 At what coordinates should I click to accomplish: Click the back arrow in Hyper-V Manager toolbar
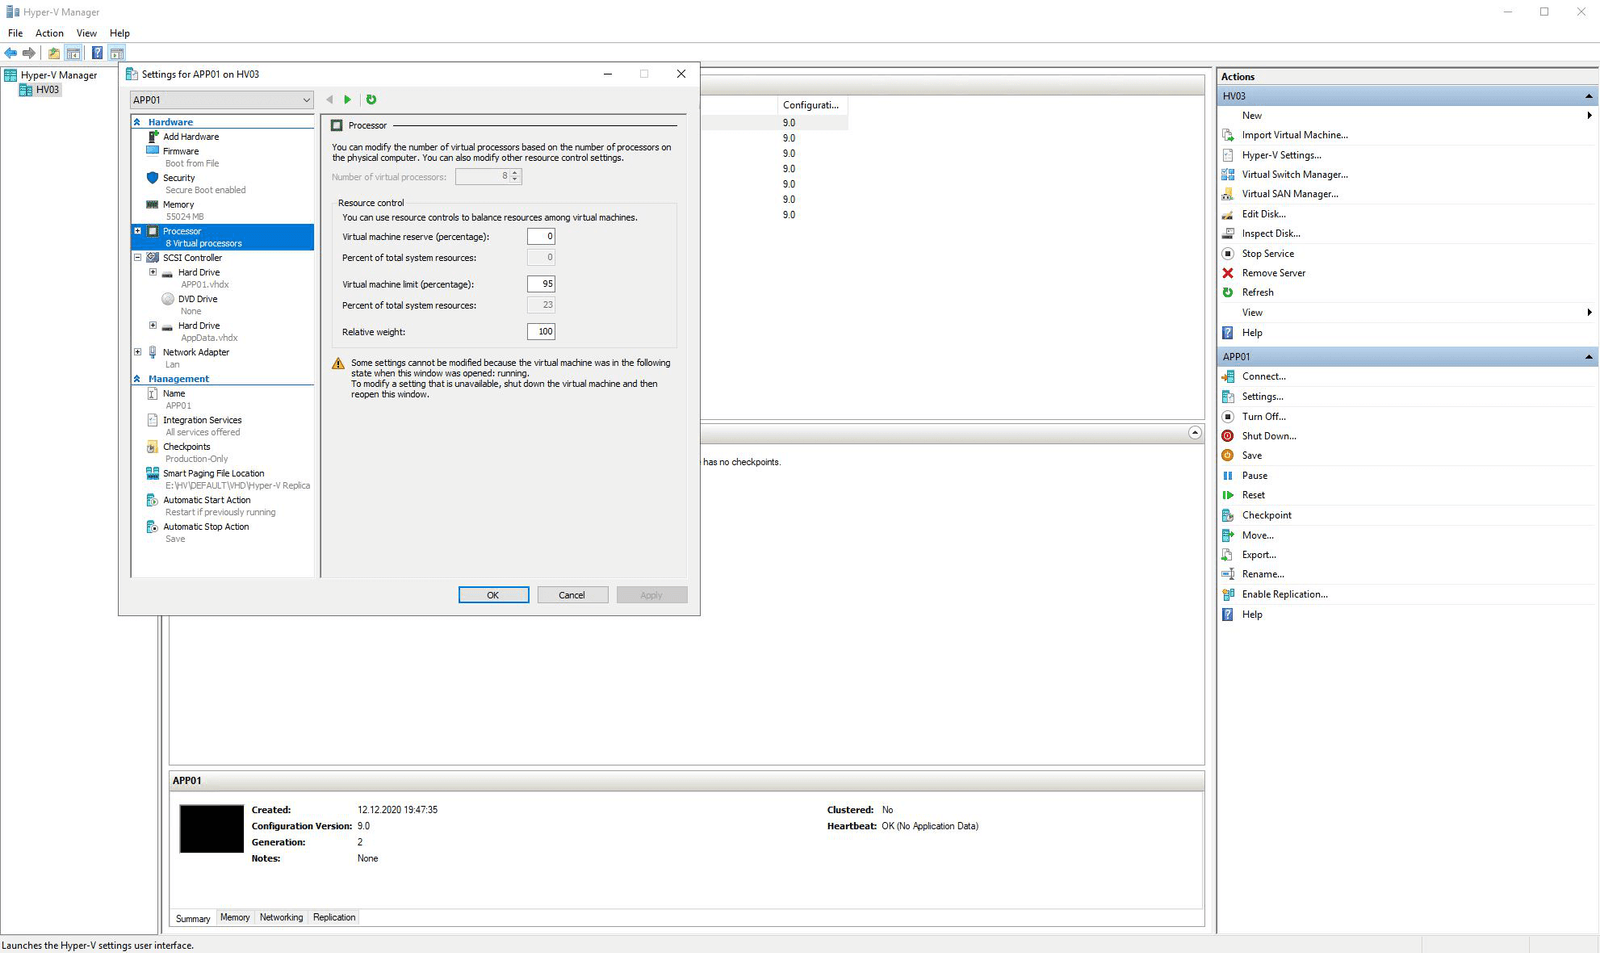[x=10, y=53]
